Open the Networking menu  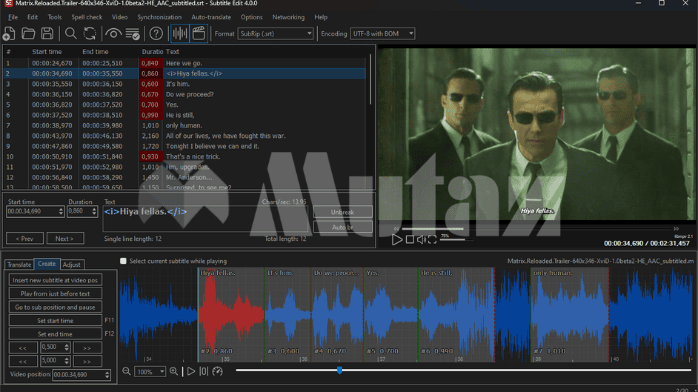(x=288, y=17)
